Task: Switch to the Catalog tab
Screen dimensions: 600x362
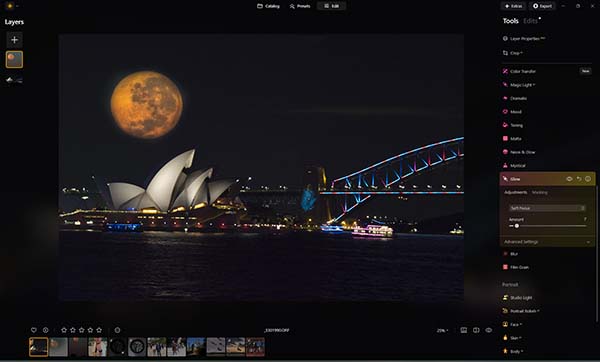Action: click(x=268, y=6)
